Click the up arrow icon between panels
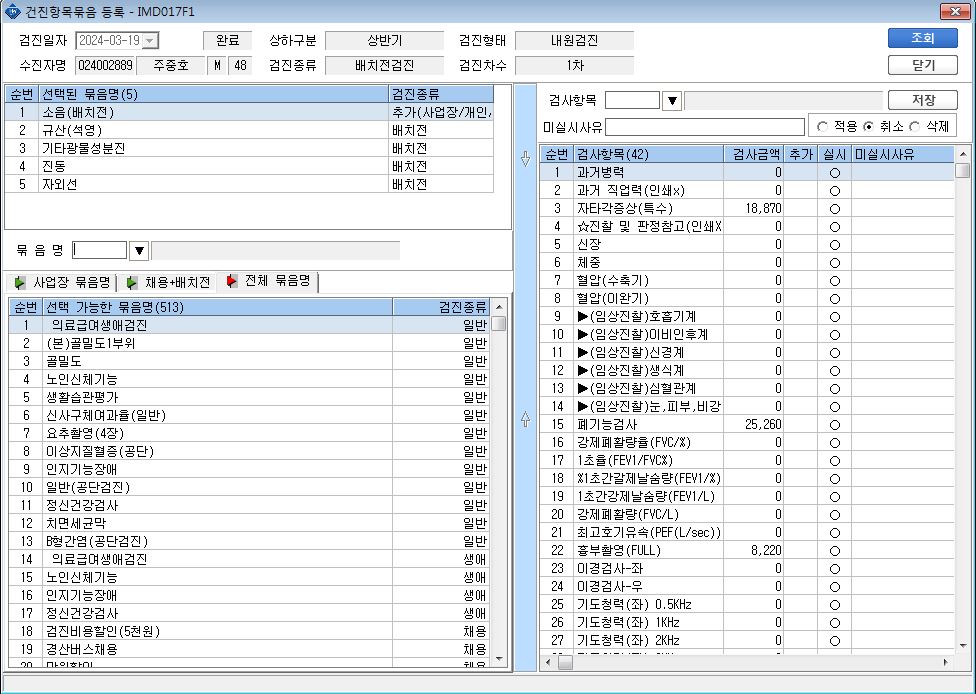The image size is (976, 694). 525,419
